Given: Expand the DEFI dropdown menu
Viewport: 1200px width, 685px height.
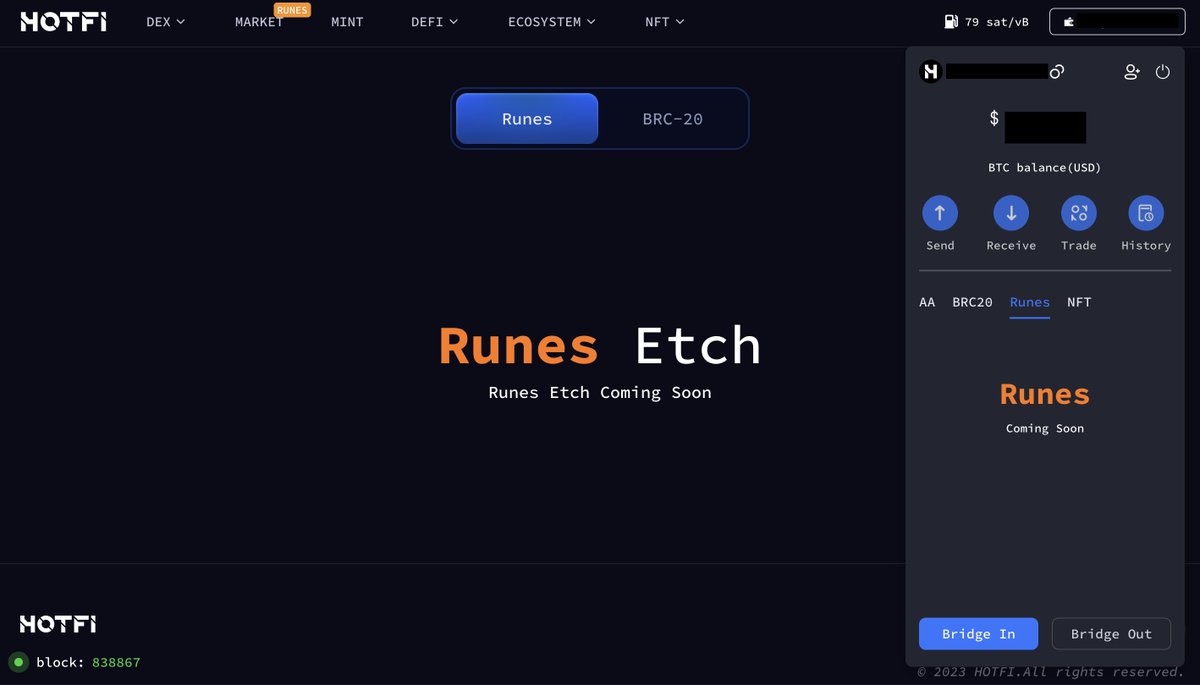Looking at the screenshot, I should point(435,21).
